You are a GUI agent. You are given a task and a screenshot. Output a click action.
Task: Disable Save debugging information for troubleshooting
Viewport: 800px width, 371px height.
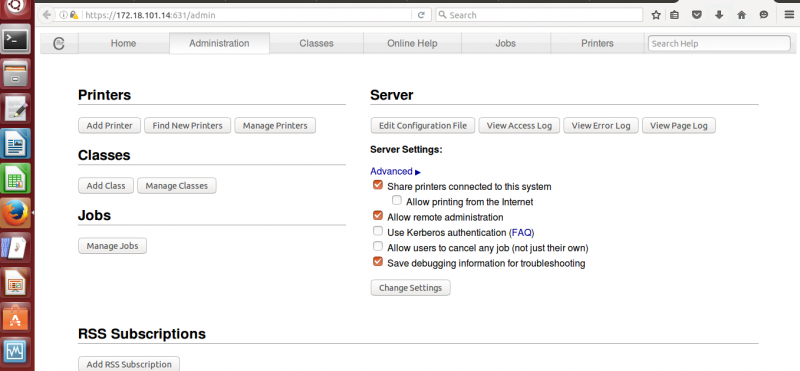378,262
